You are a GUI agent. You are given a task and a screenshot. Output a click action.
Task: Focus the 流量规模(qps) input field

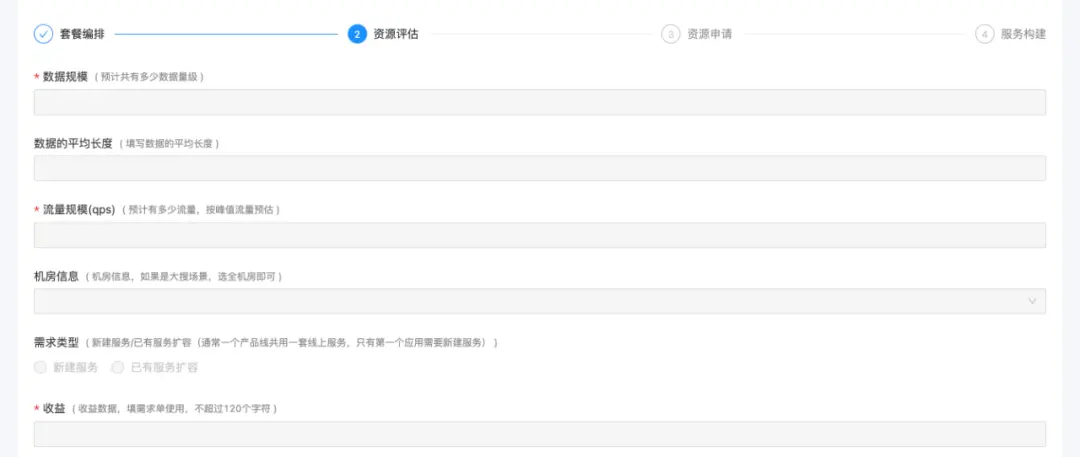click(540, 235)
